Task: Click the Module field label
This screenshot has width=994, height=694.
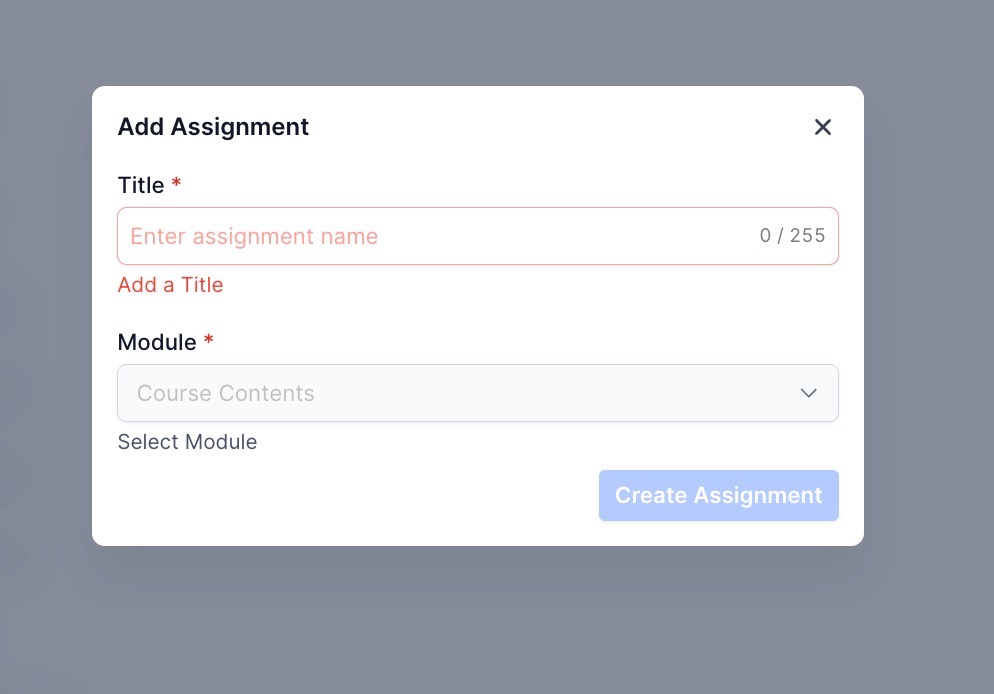Action: [157, 342]
